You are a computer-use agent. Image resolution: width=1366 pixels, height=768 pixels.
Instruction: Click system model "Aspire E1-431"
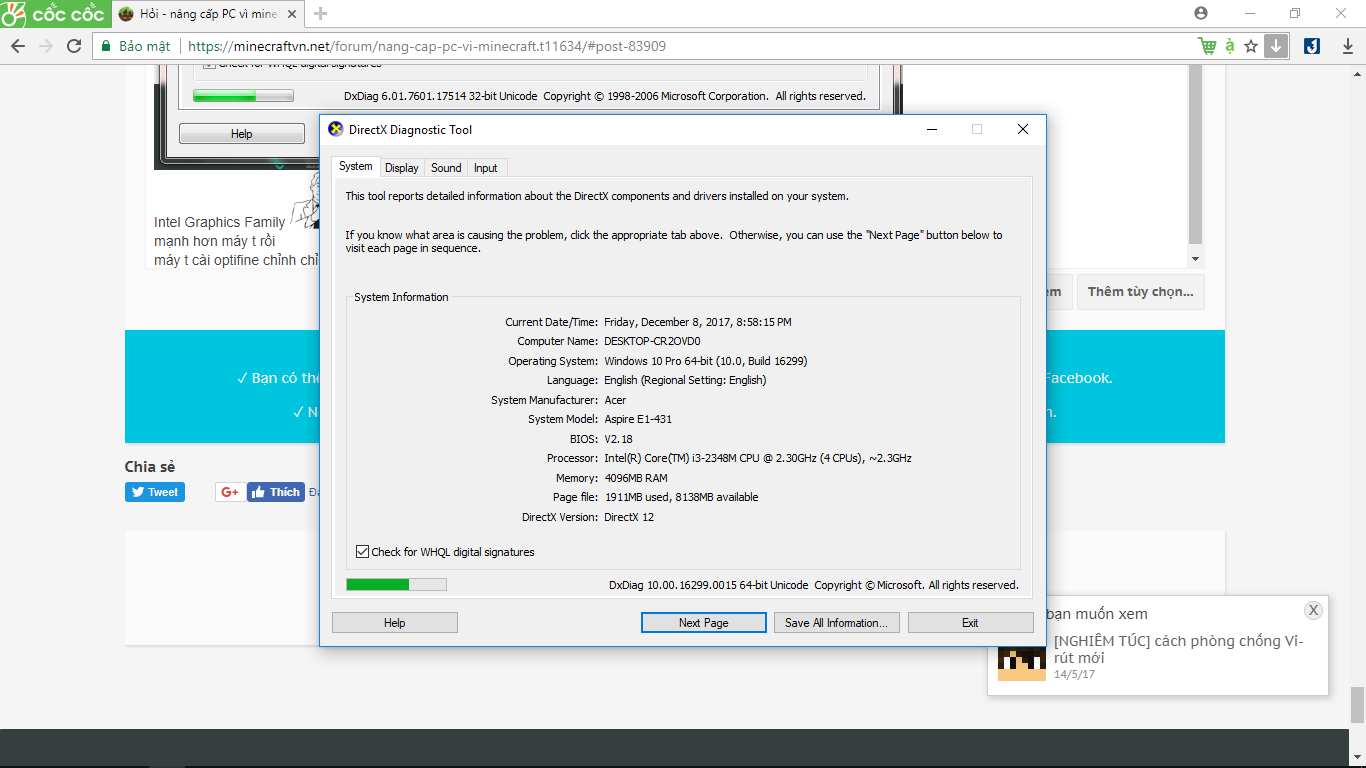click(638, 419)
